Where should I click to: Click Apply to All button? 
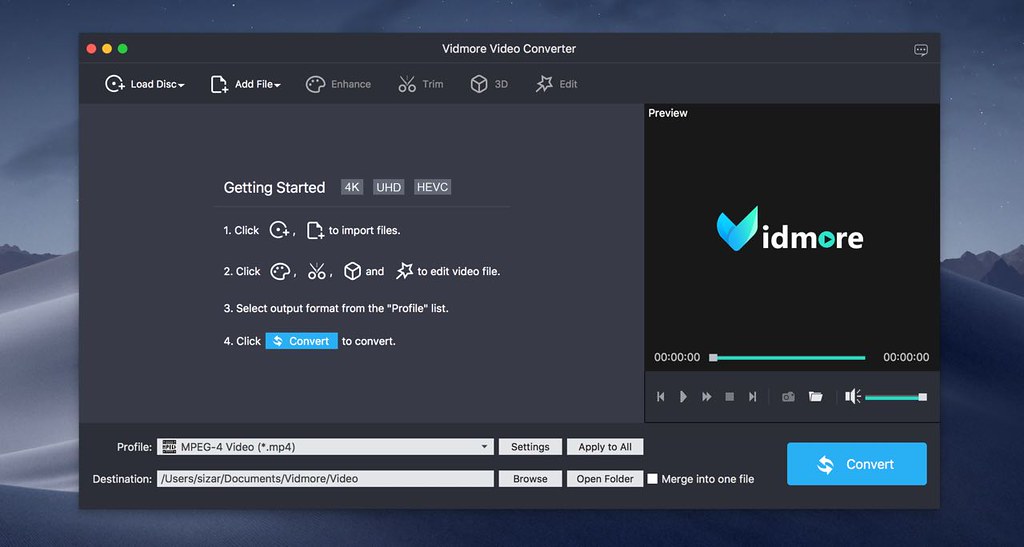pos(605,447)
